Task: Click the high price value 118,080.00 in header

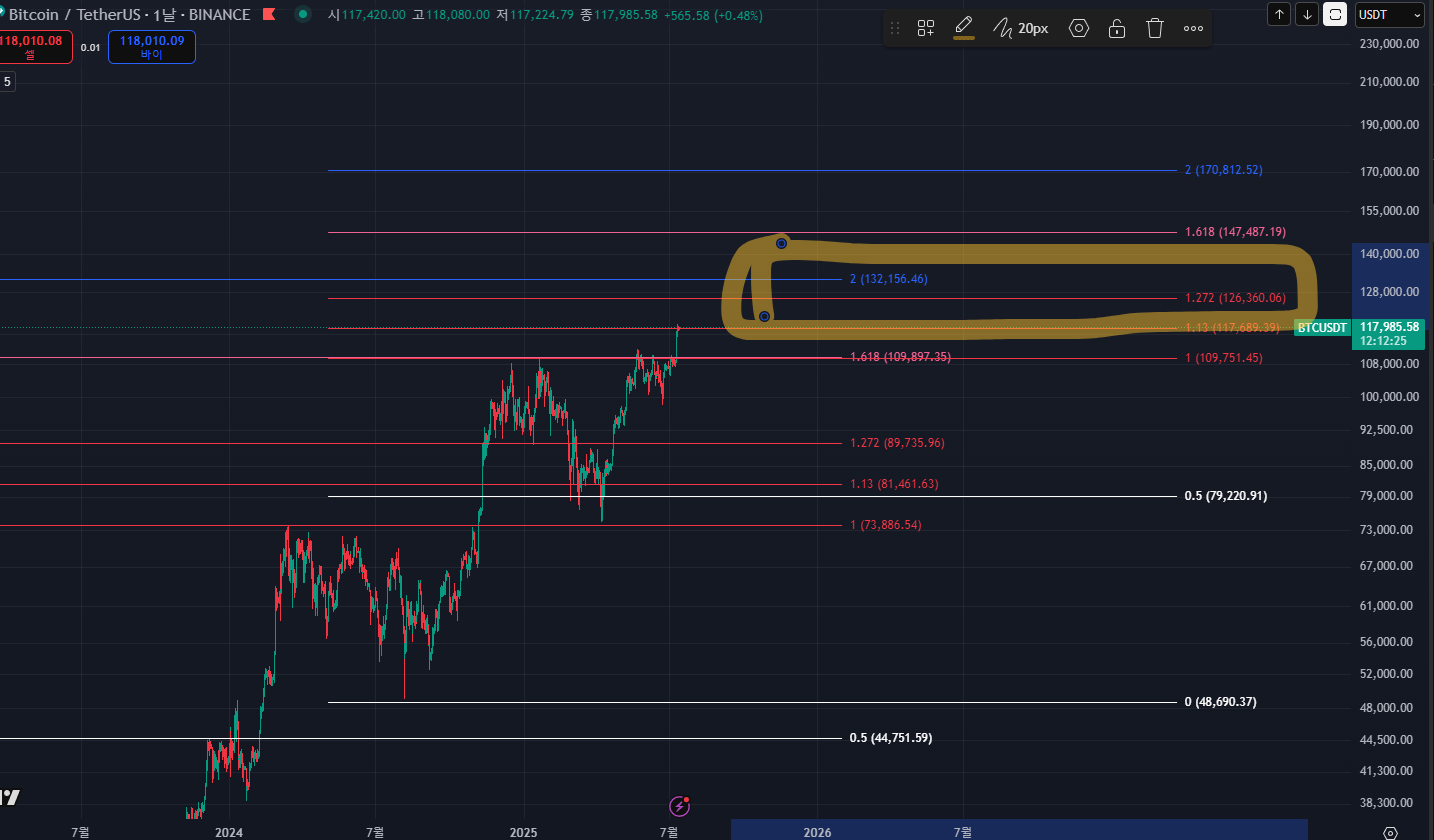Action: pos(457,15)
